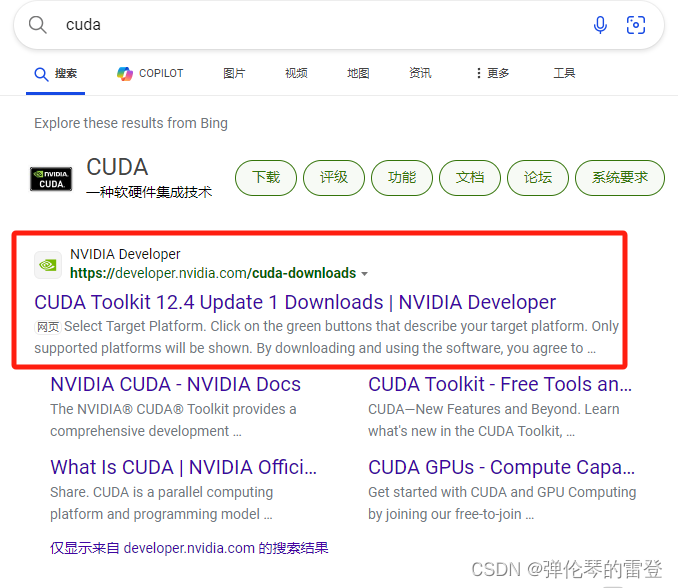The image size is (678, 588).
Task: Click the search magnifier icon in search box
Action: (x=38, y=25)
